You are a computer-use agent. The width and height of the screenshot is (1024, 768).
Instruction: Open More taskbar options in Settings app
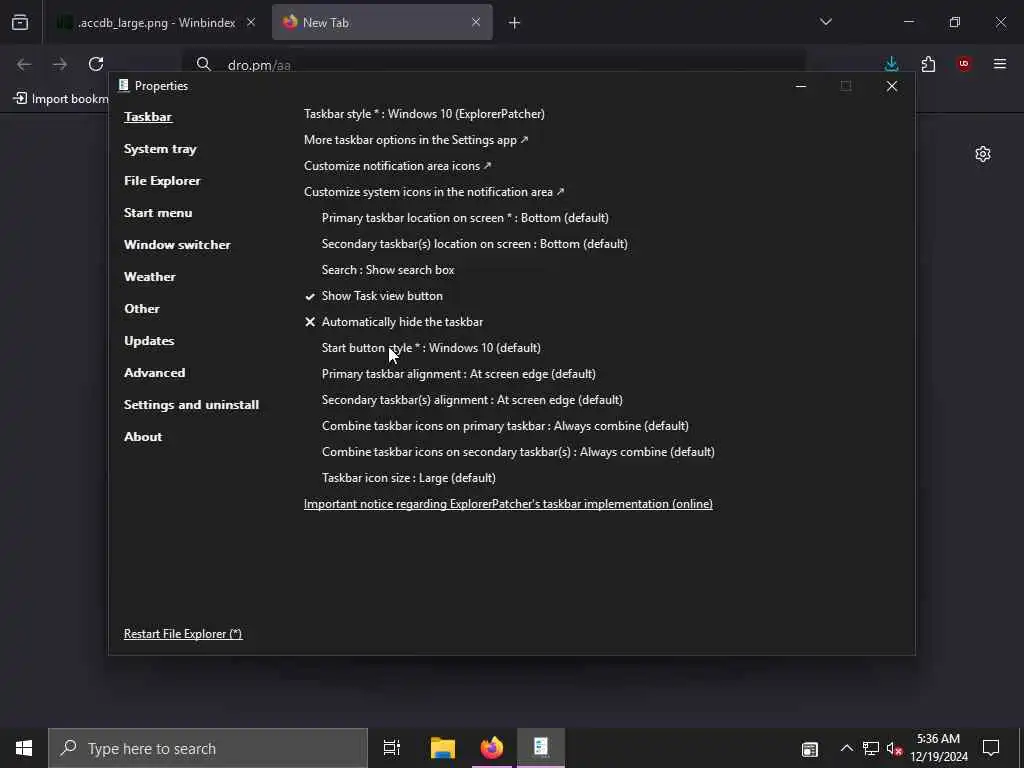(416, 140)
